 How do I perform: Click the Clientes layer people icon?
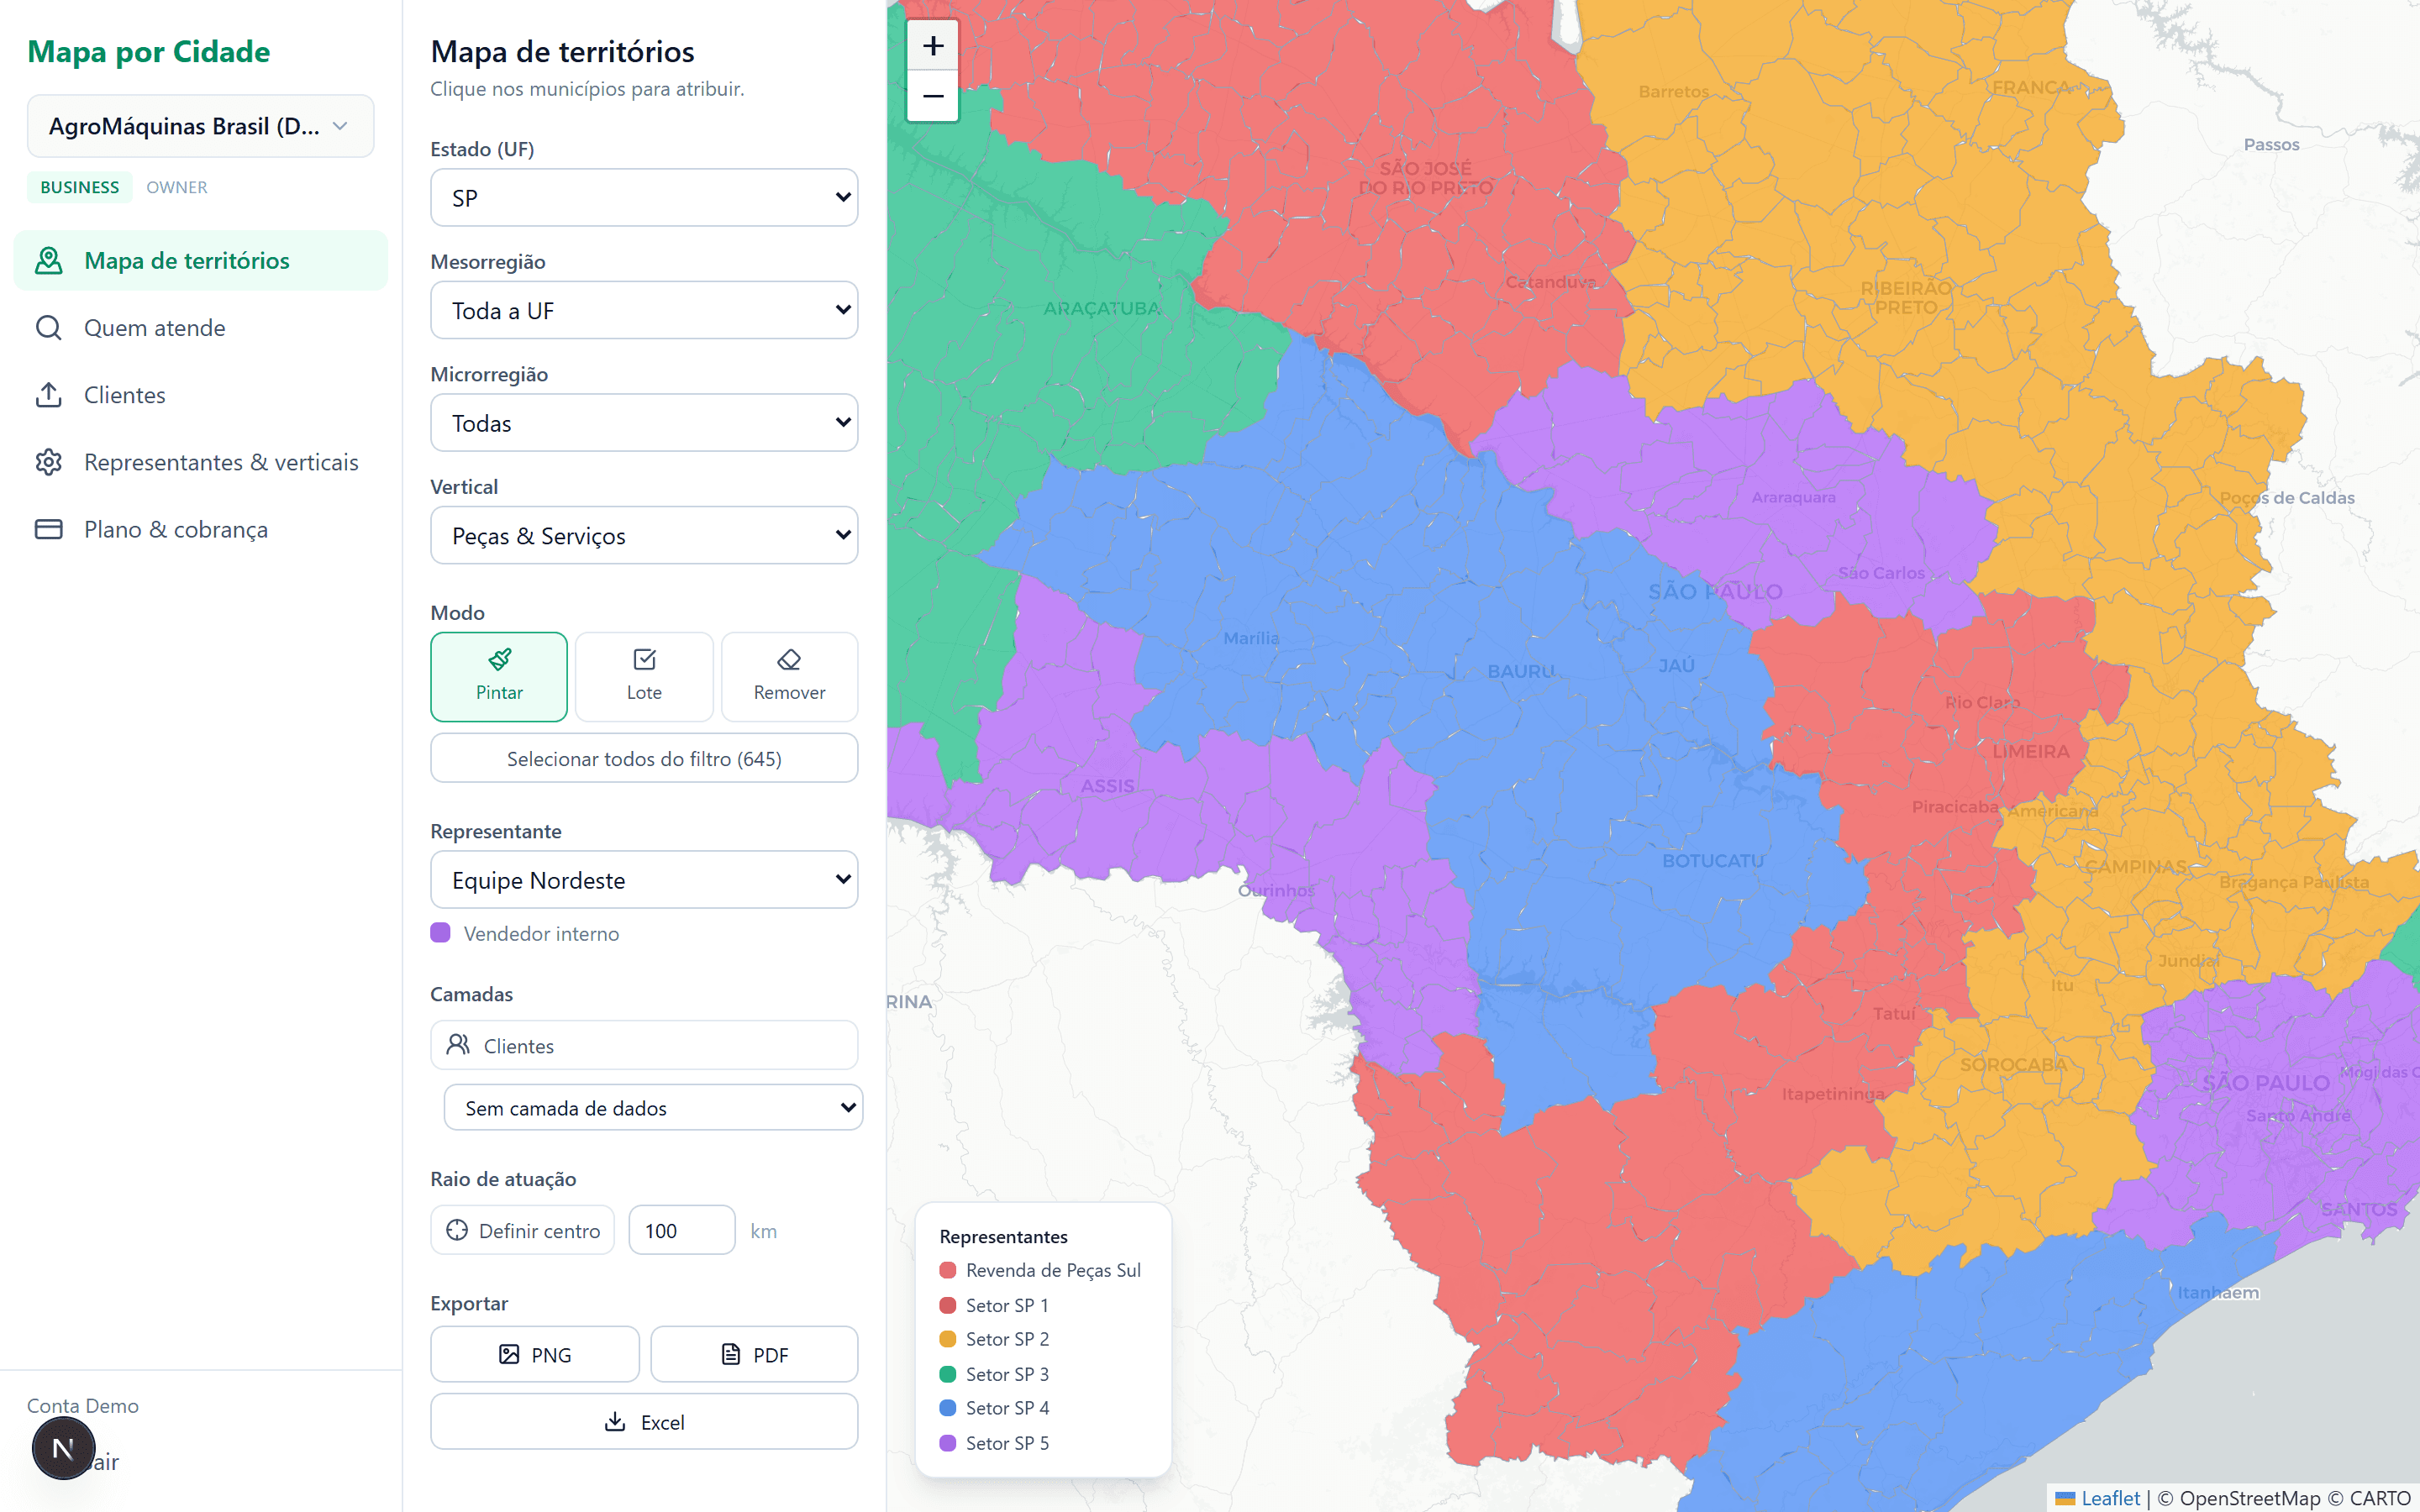[458, 1044]
